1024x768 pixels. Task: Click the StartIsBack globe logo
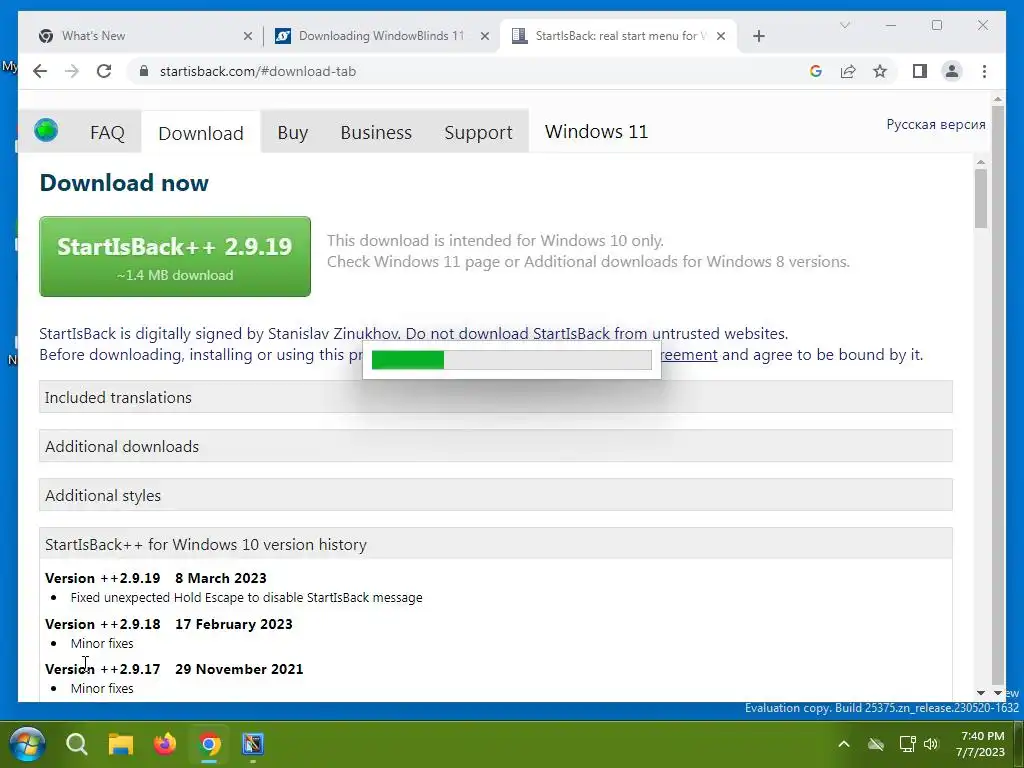coord(46,131)
